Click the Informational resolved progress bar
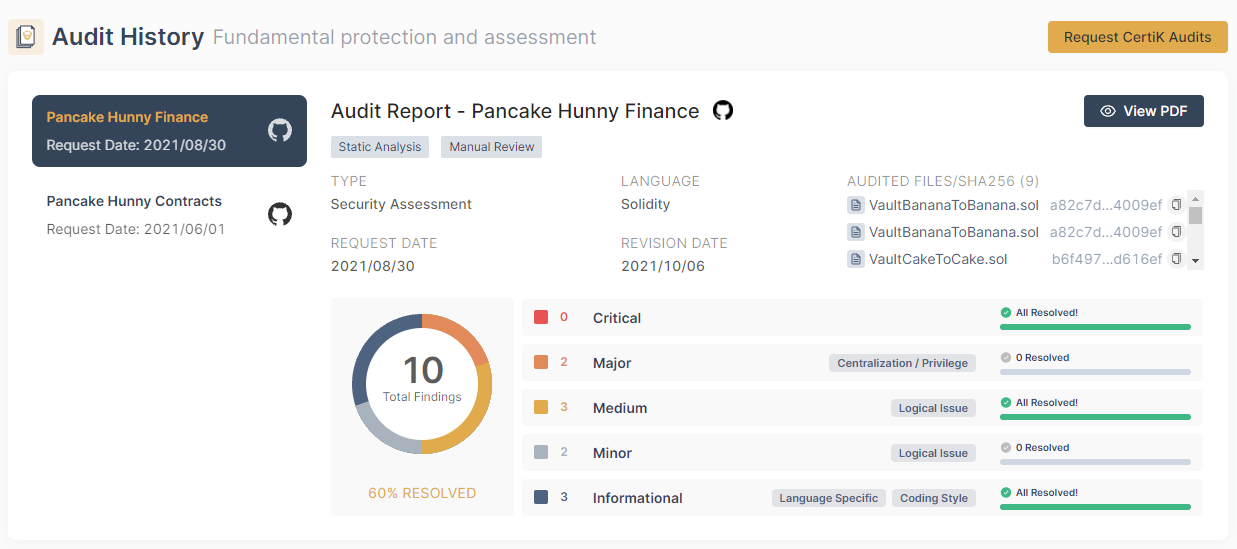Screen dimensions: 1237x549 click(1095, 507)
